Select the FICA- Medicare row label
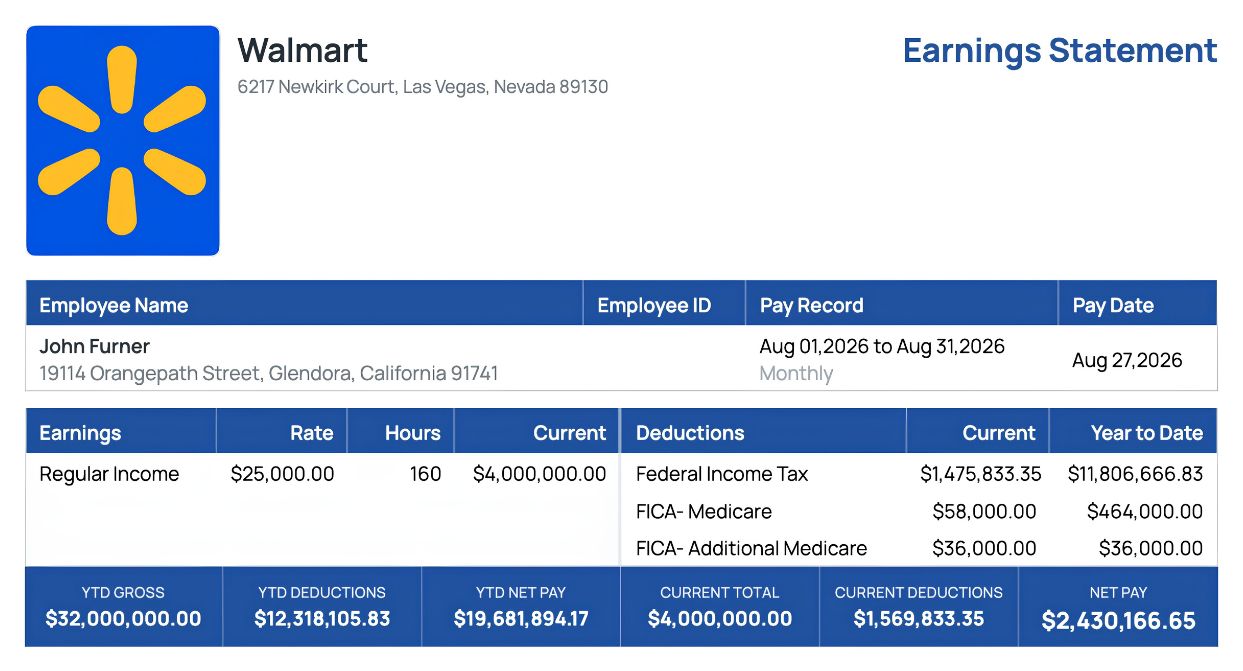Screen dimensions: 1243x671 pyautogui.click(x=704, y=511)
